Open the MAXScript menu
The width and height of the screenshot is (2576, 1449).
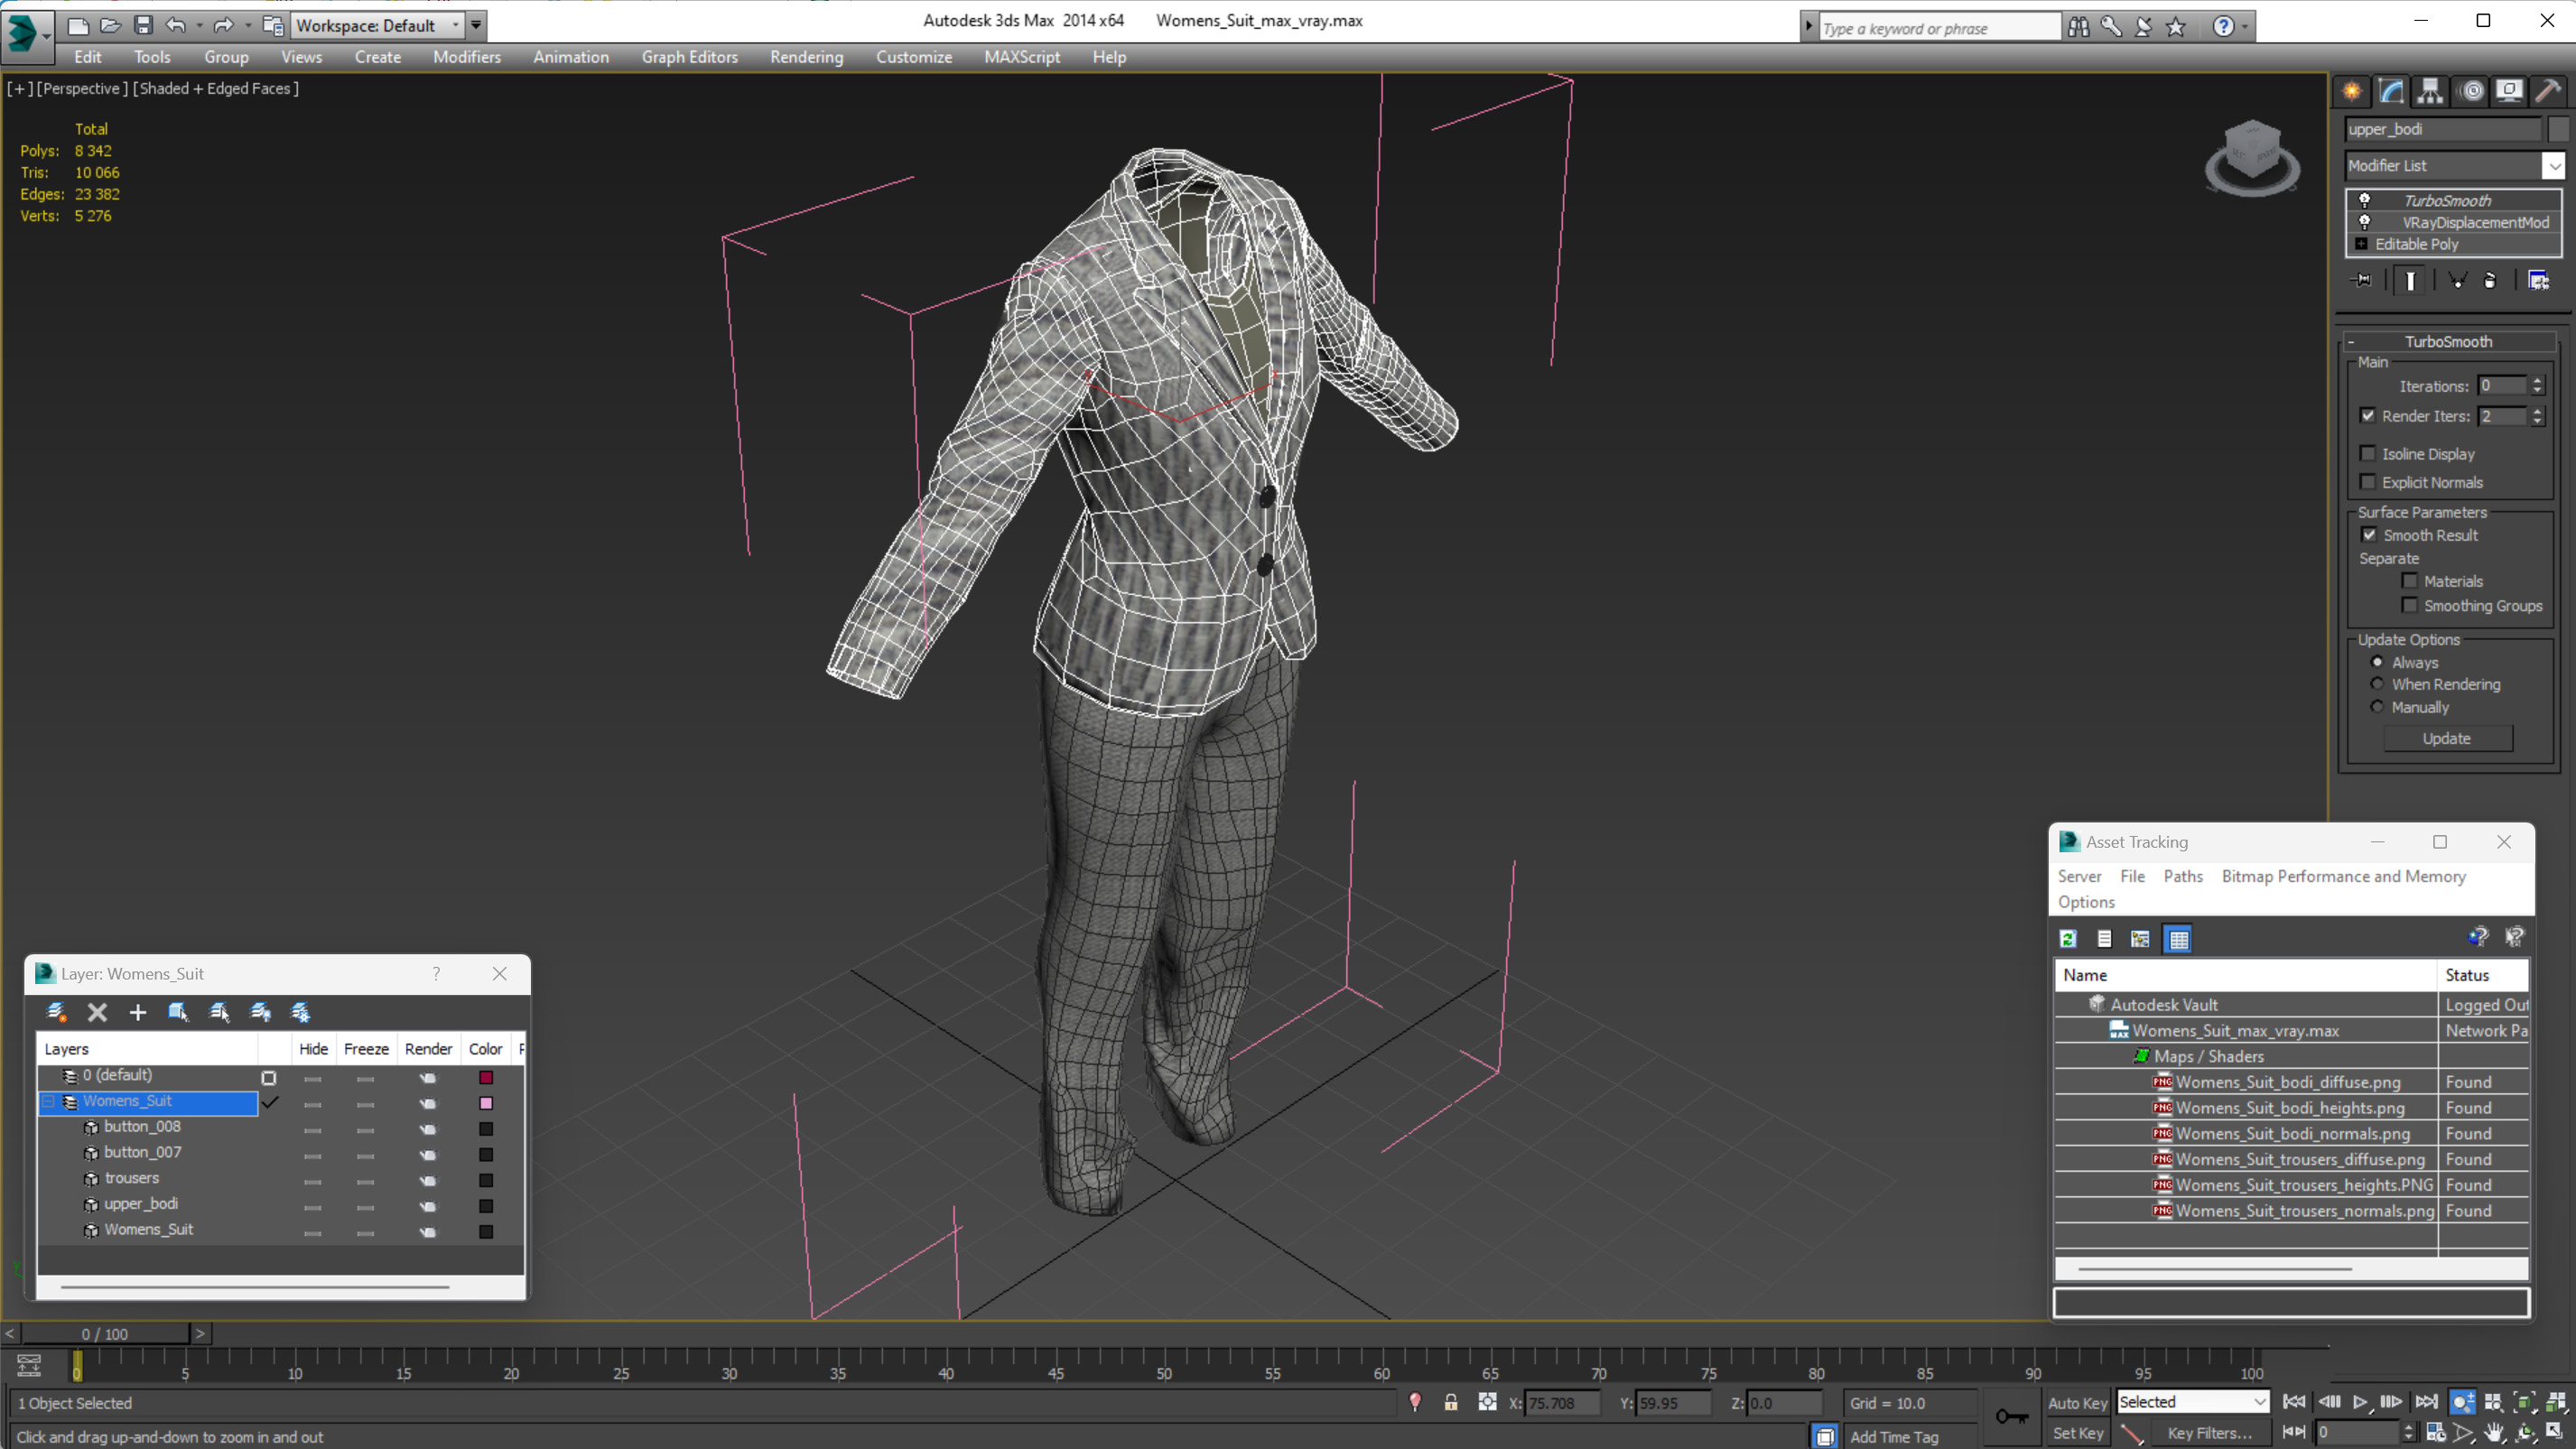tap(1021, 57)
